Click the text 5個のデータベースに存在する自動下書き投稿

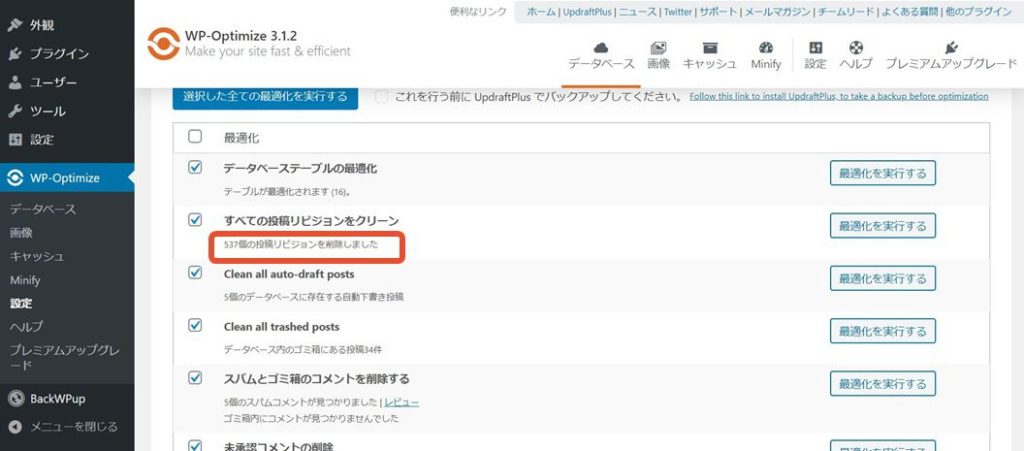[313, 297]
